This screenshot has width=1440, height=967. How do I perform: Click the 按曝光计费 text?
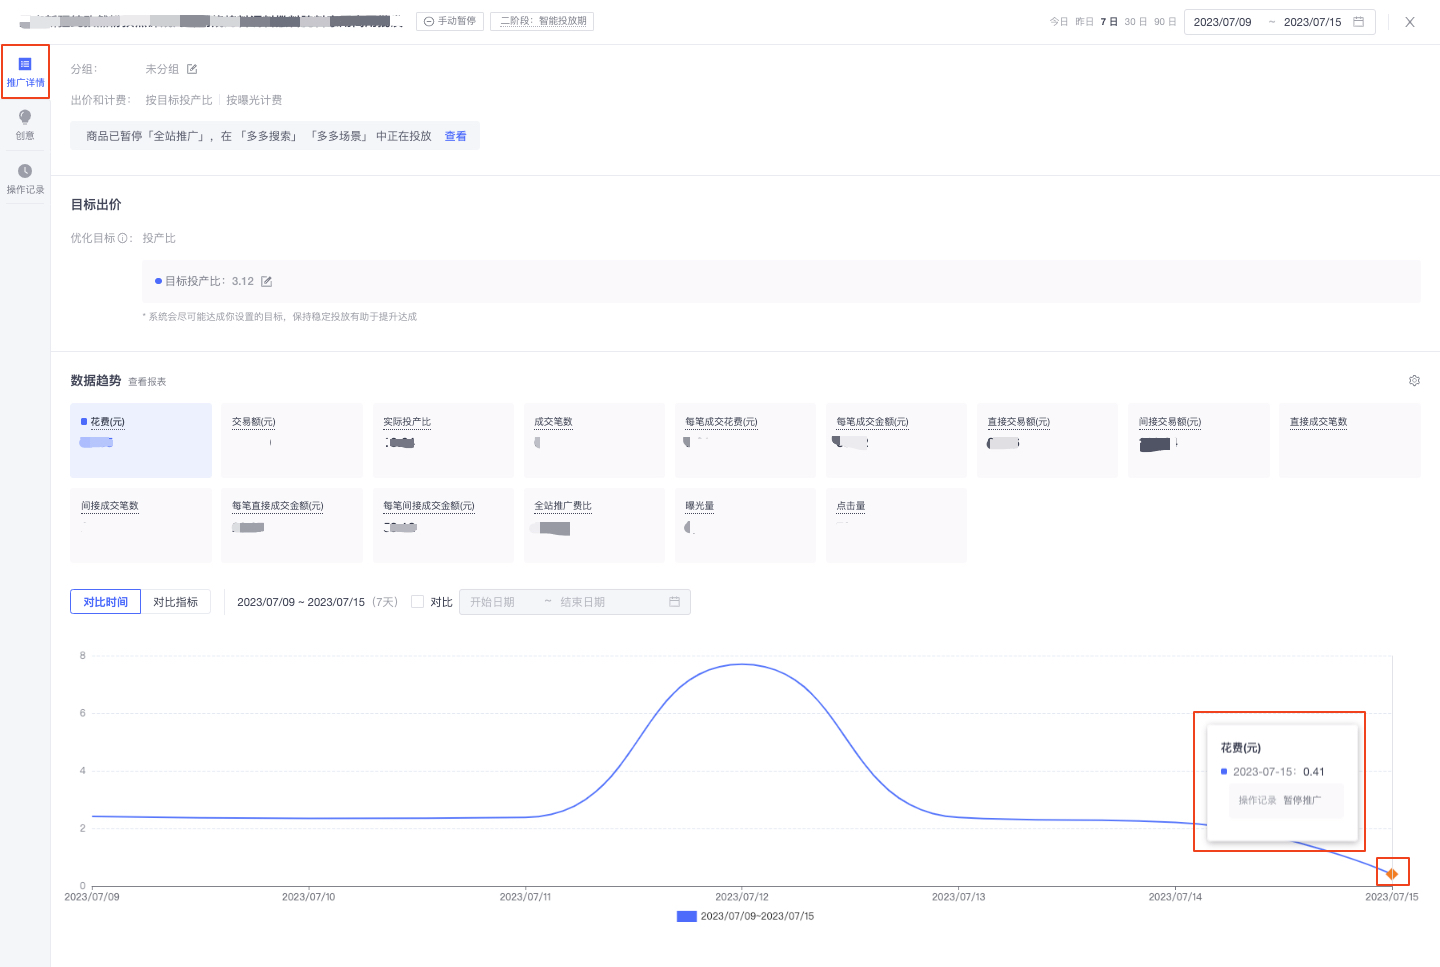[254, 100]
